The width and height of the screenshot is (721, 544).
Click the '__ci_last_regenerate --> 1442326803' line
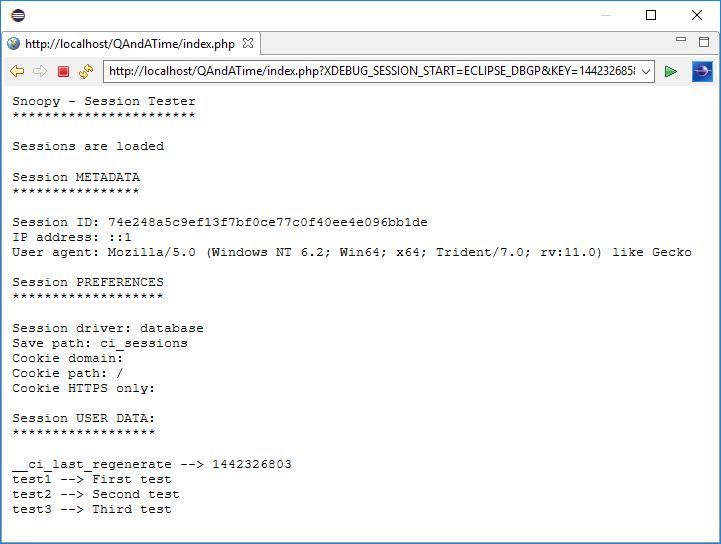152,464
